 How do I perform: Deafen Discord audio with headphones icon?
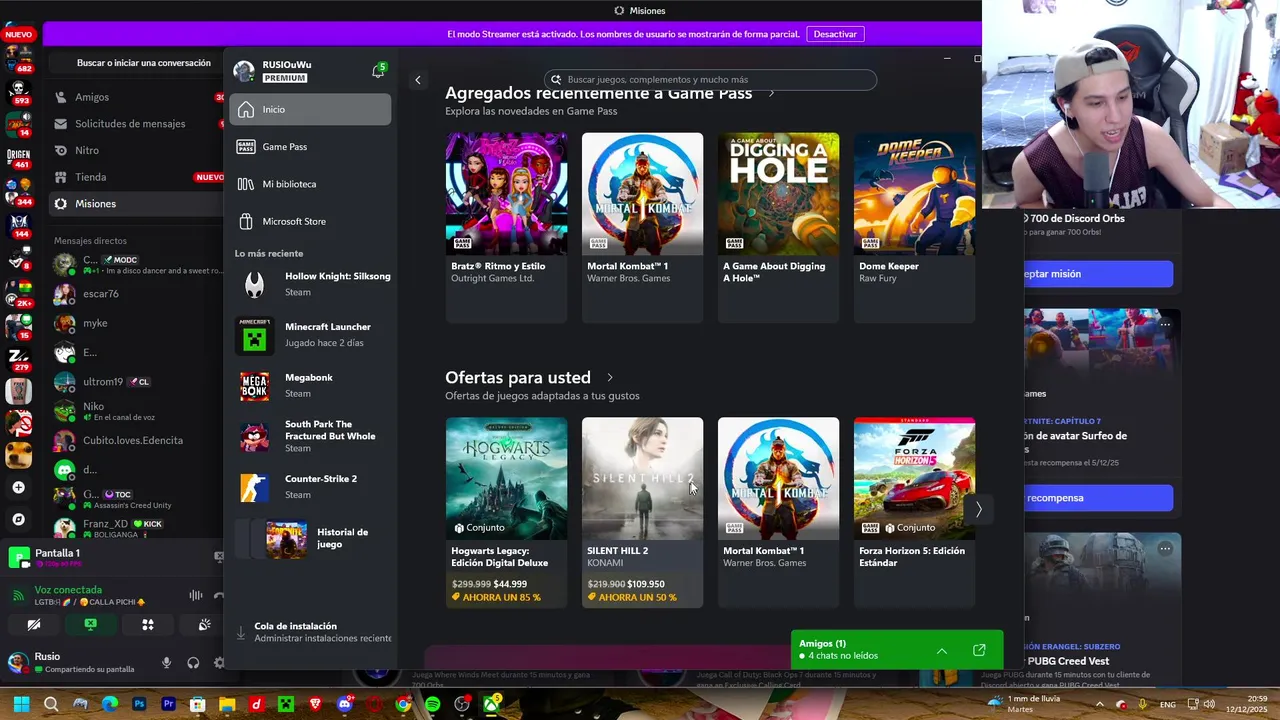click(x=193, y=663)
